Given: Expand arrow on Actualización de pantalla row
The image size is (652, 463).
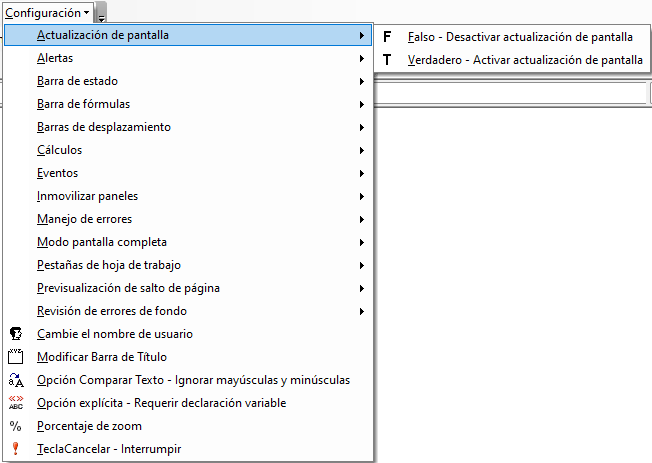Looking at the screenshot, I should click(362, 35).
